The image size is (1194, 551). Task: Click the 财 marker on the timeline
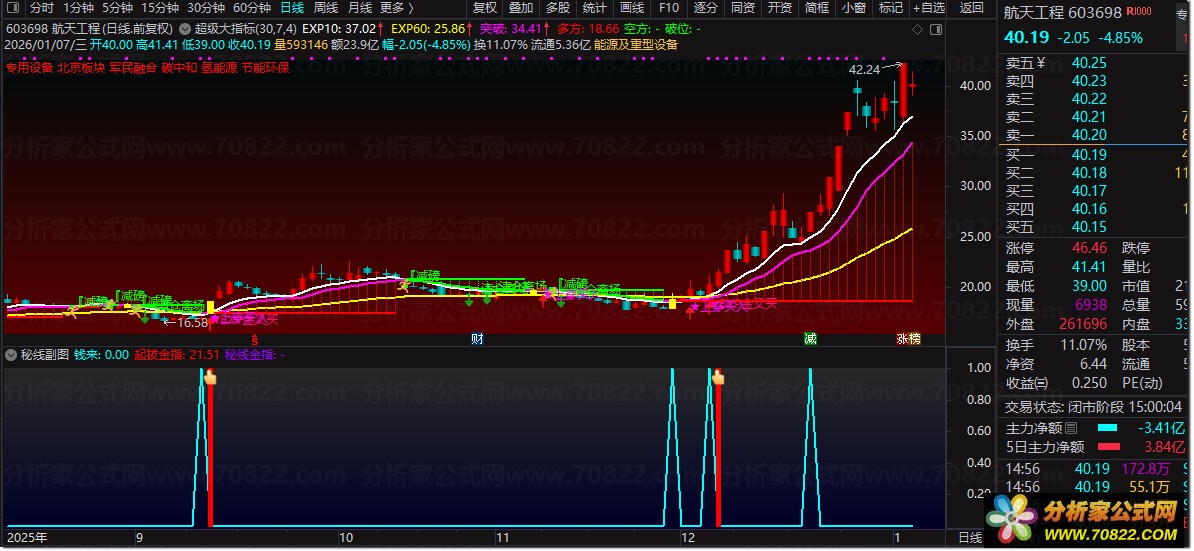477,340
